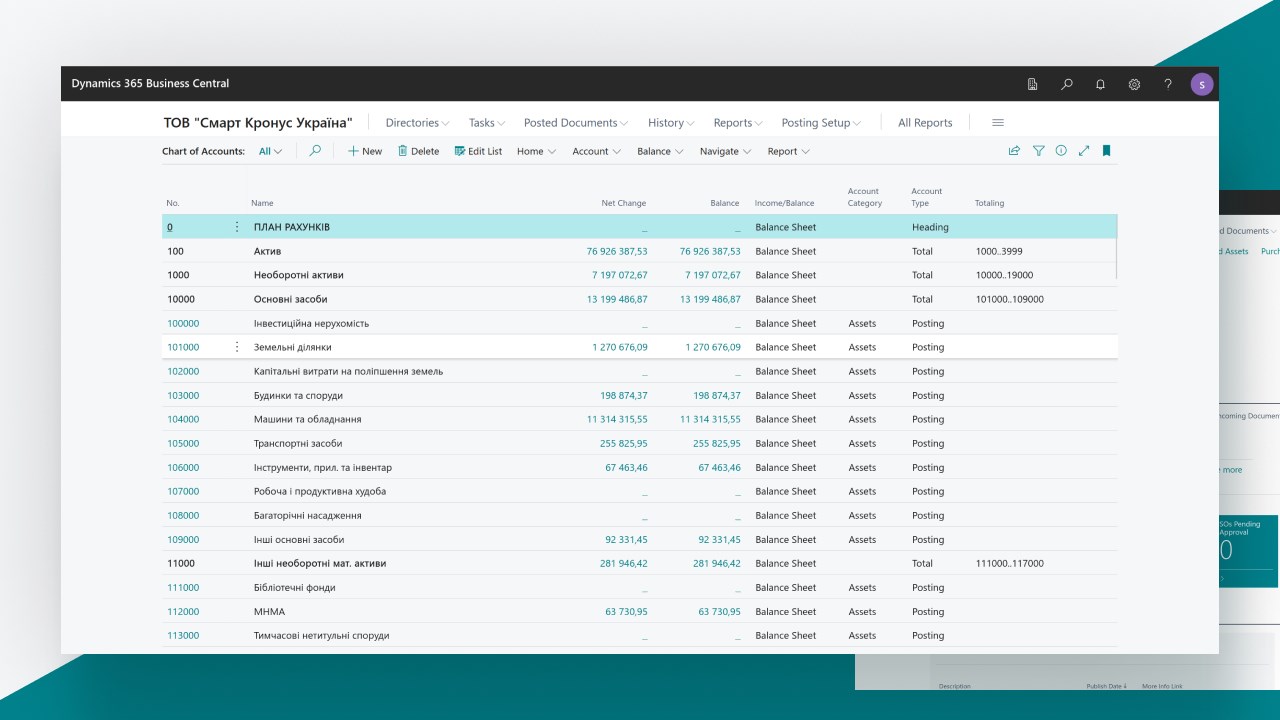Viewport: 1280px width, 720px height.
Task: Open the History menu
Action: pos(671,123)
